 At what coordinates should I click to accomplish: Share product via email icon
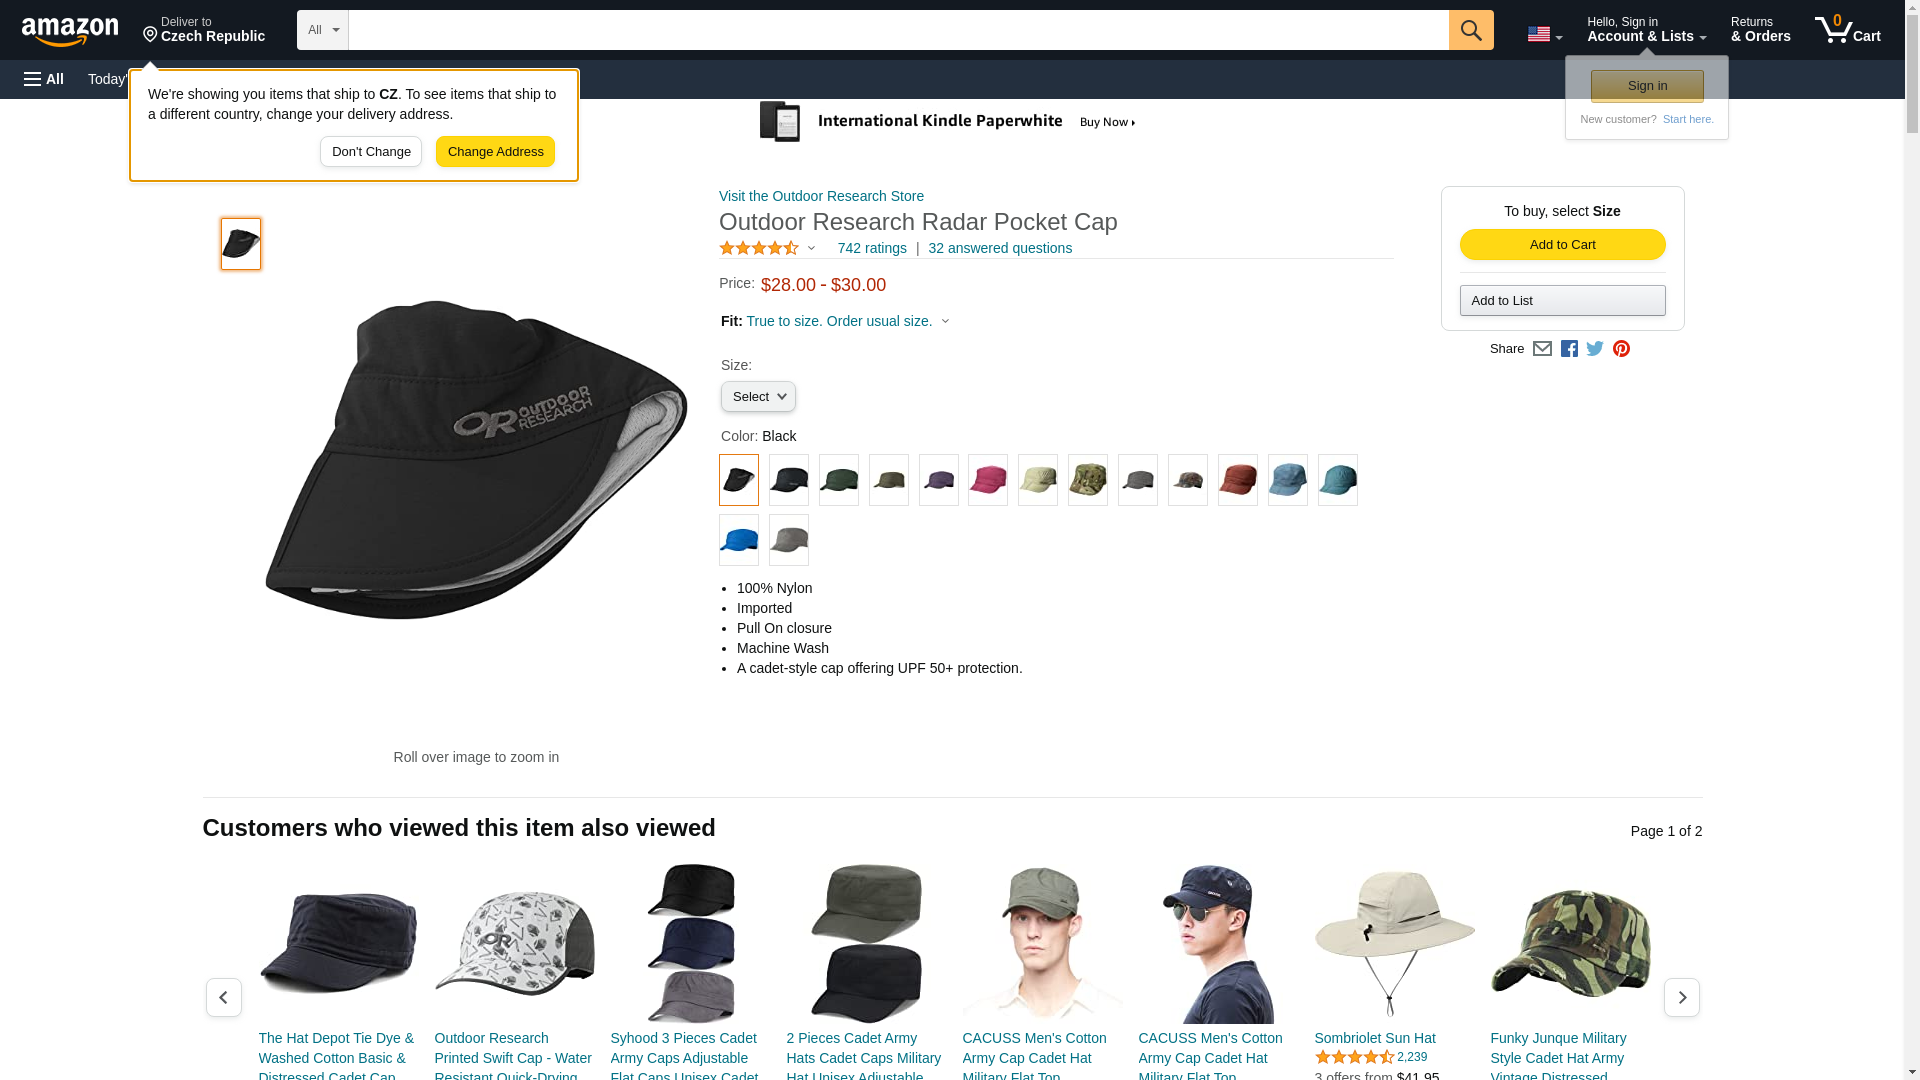[1542, 349]
